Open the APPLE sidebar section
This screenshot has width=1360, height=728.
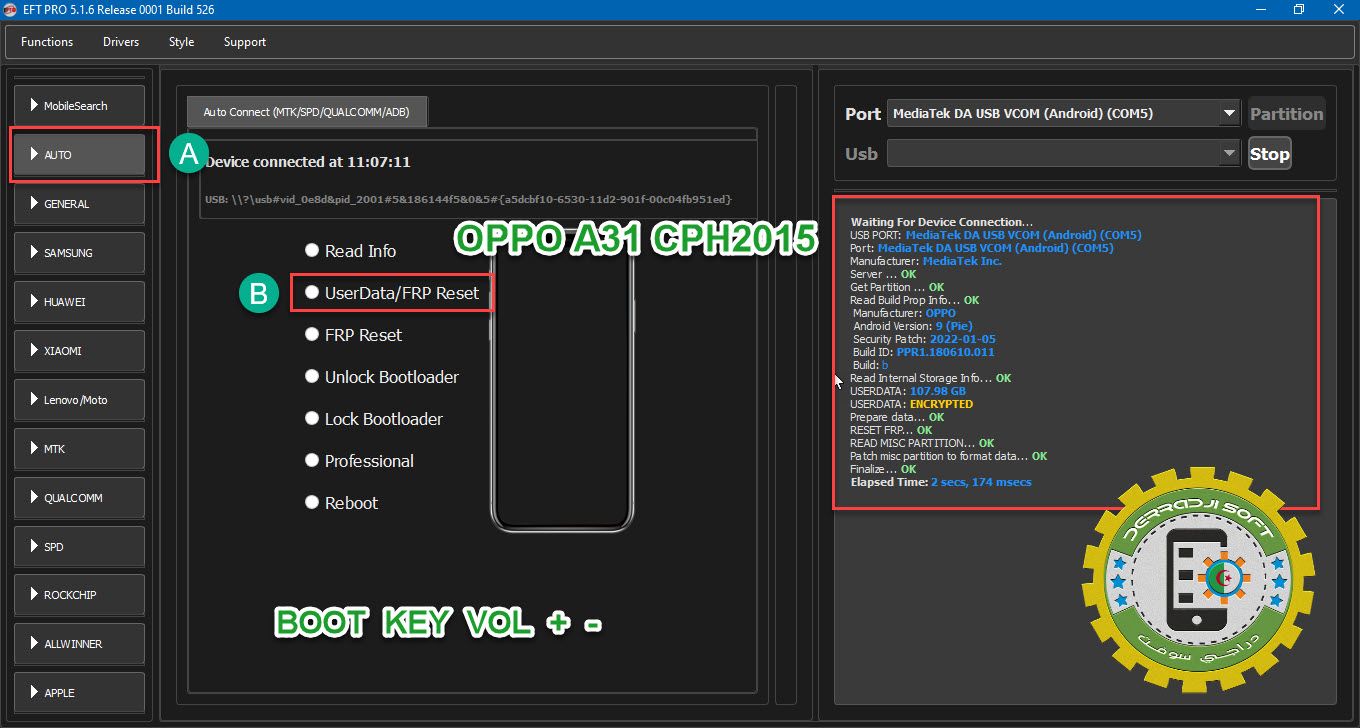[80, 692]
